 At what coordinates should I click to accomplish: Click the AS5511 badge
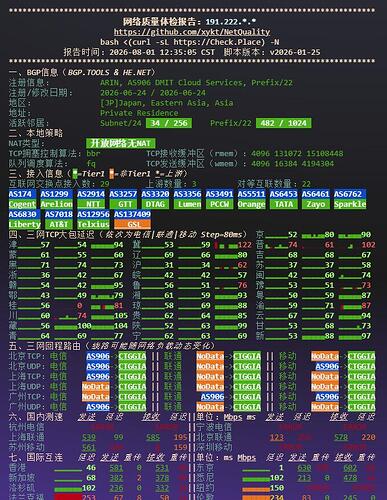pyautogui.click(x=251, y=194)
